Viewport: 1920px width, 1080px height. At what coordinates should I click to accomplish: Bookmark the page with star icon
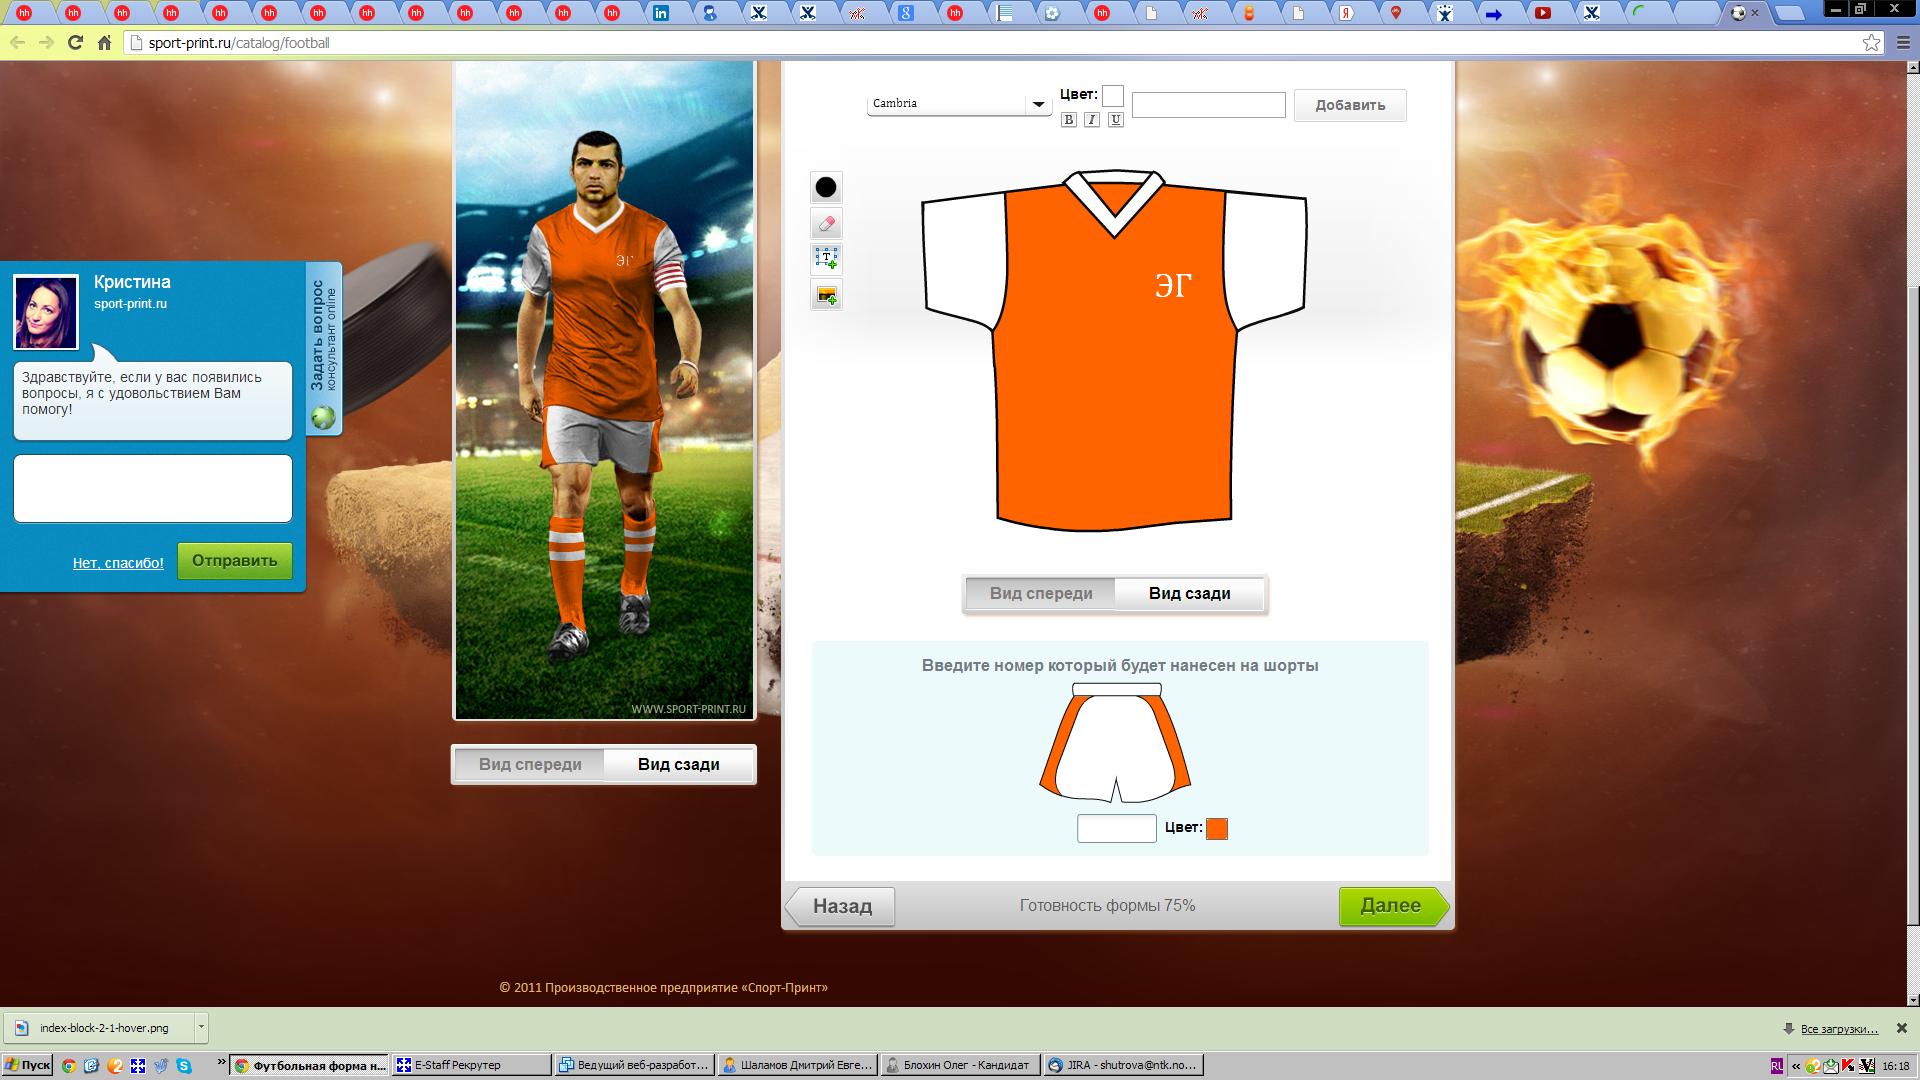[1871, 43]
